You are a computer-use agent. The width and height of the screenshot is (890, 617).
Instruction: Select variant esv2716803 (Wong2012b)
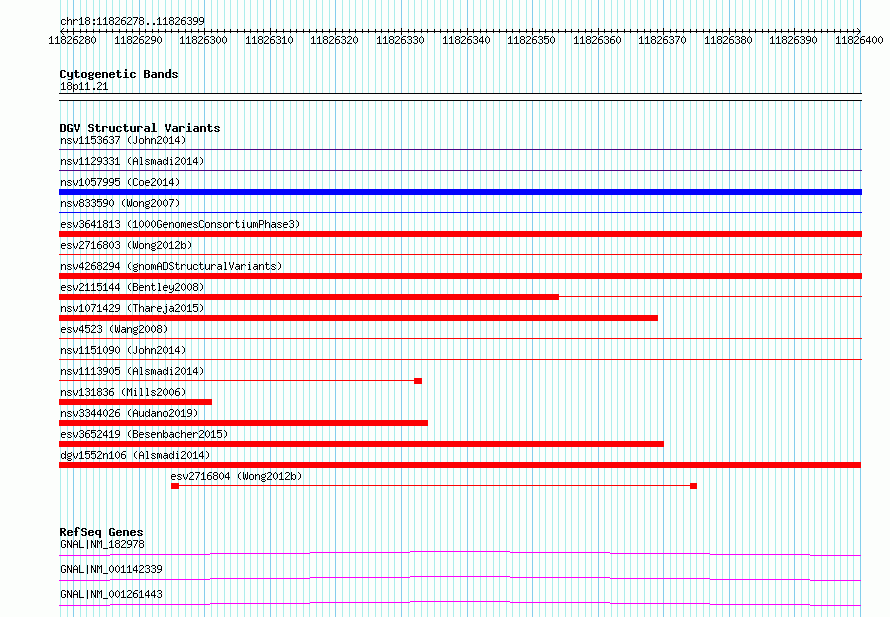(x=126, y=245)
